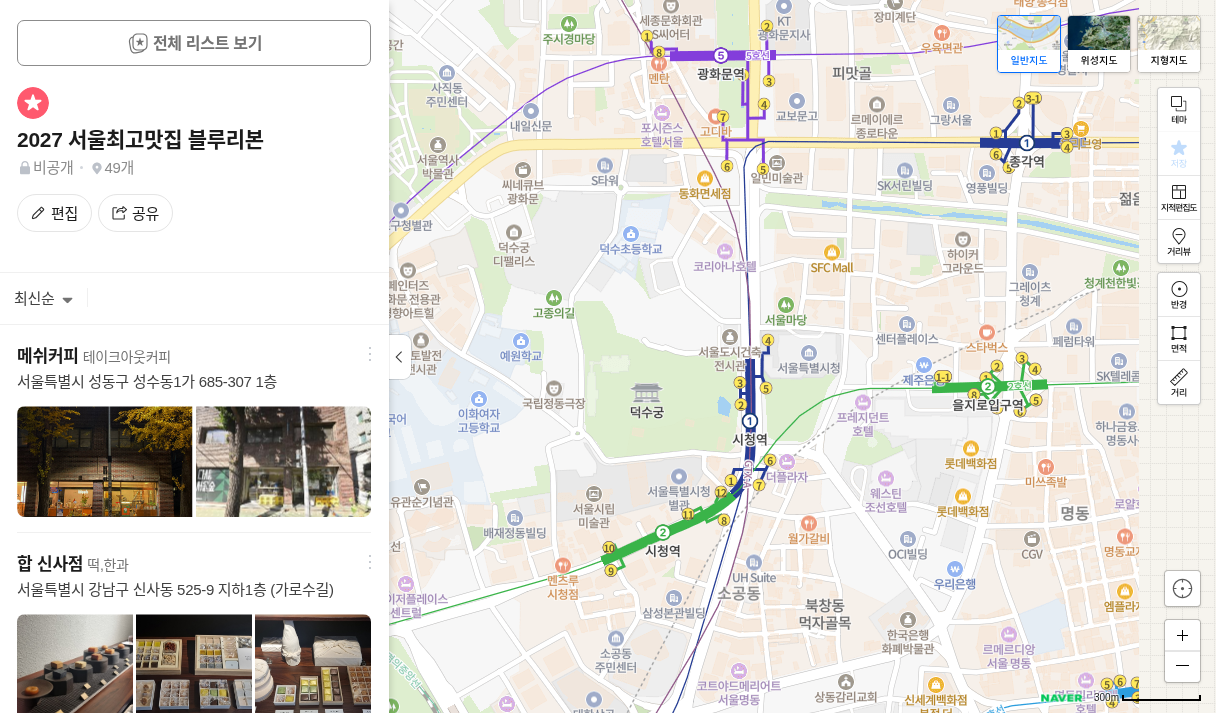Open first 합 신사점 photo

[75, 663]
